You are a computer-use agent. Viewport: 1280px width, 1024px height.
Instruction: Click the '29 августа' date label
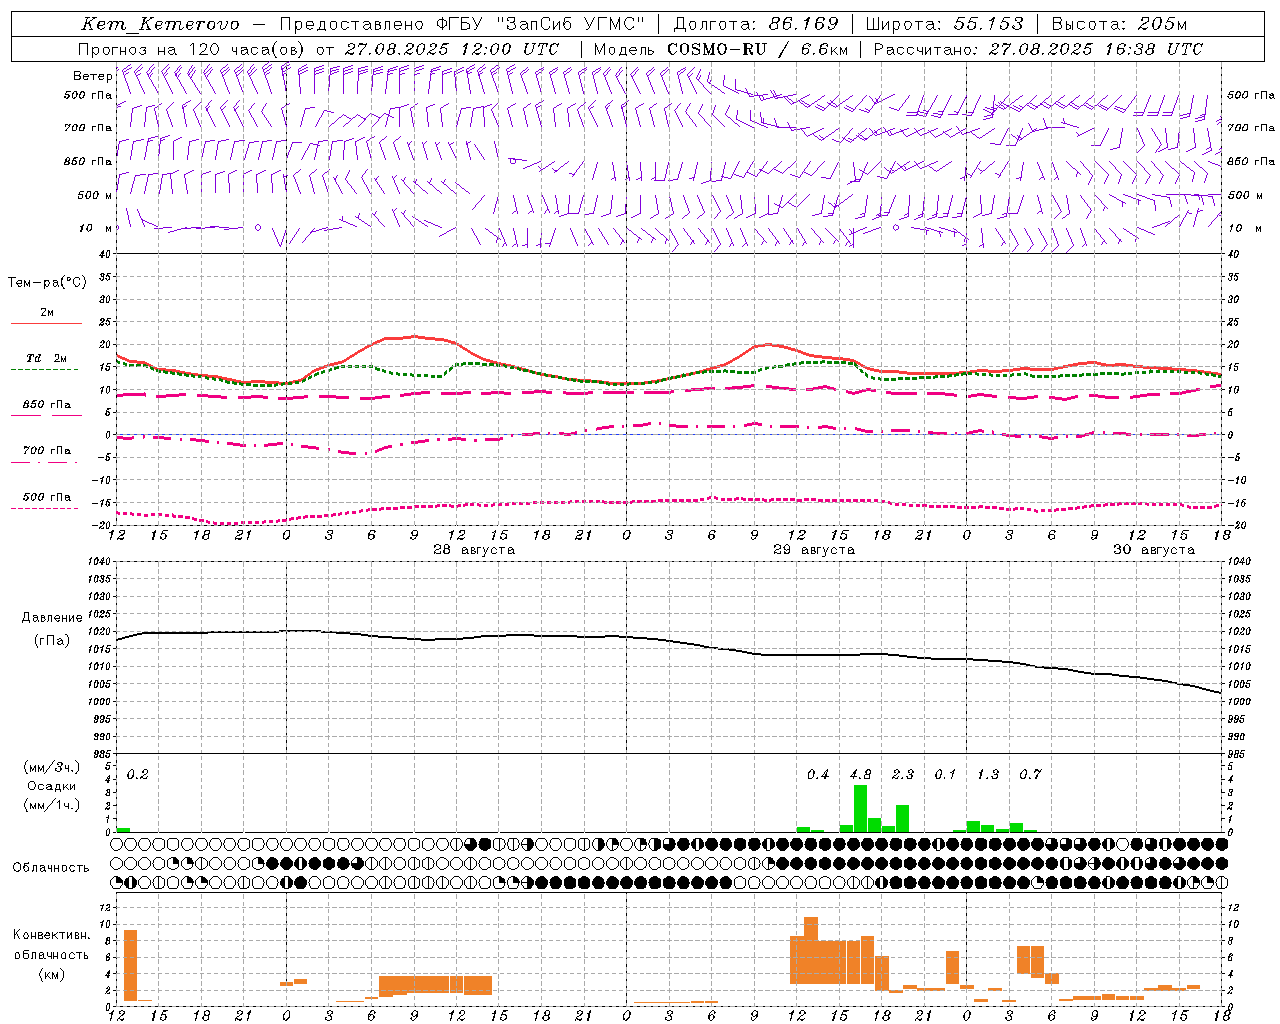[x=814, y=550]
